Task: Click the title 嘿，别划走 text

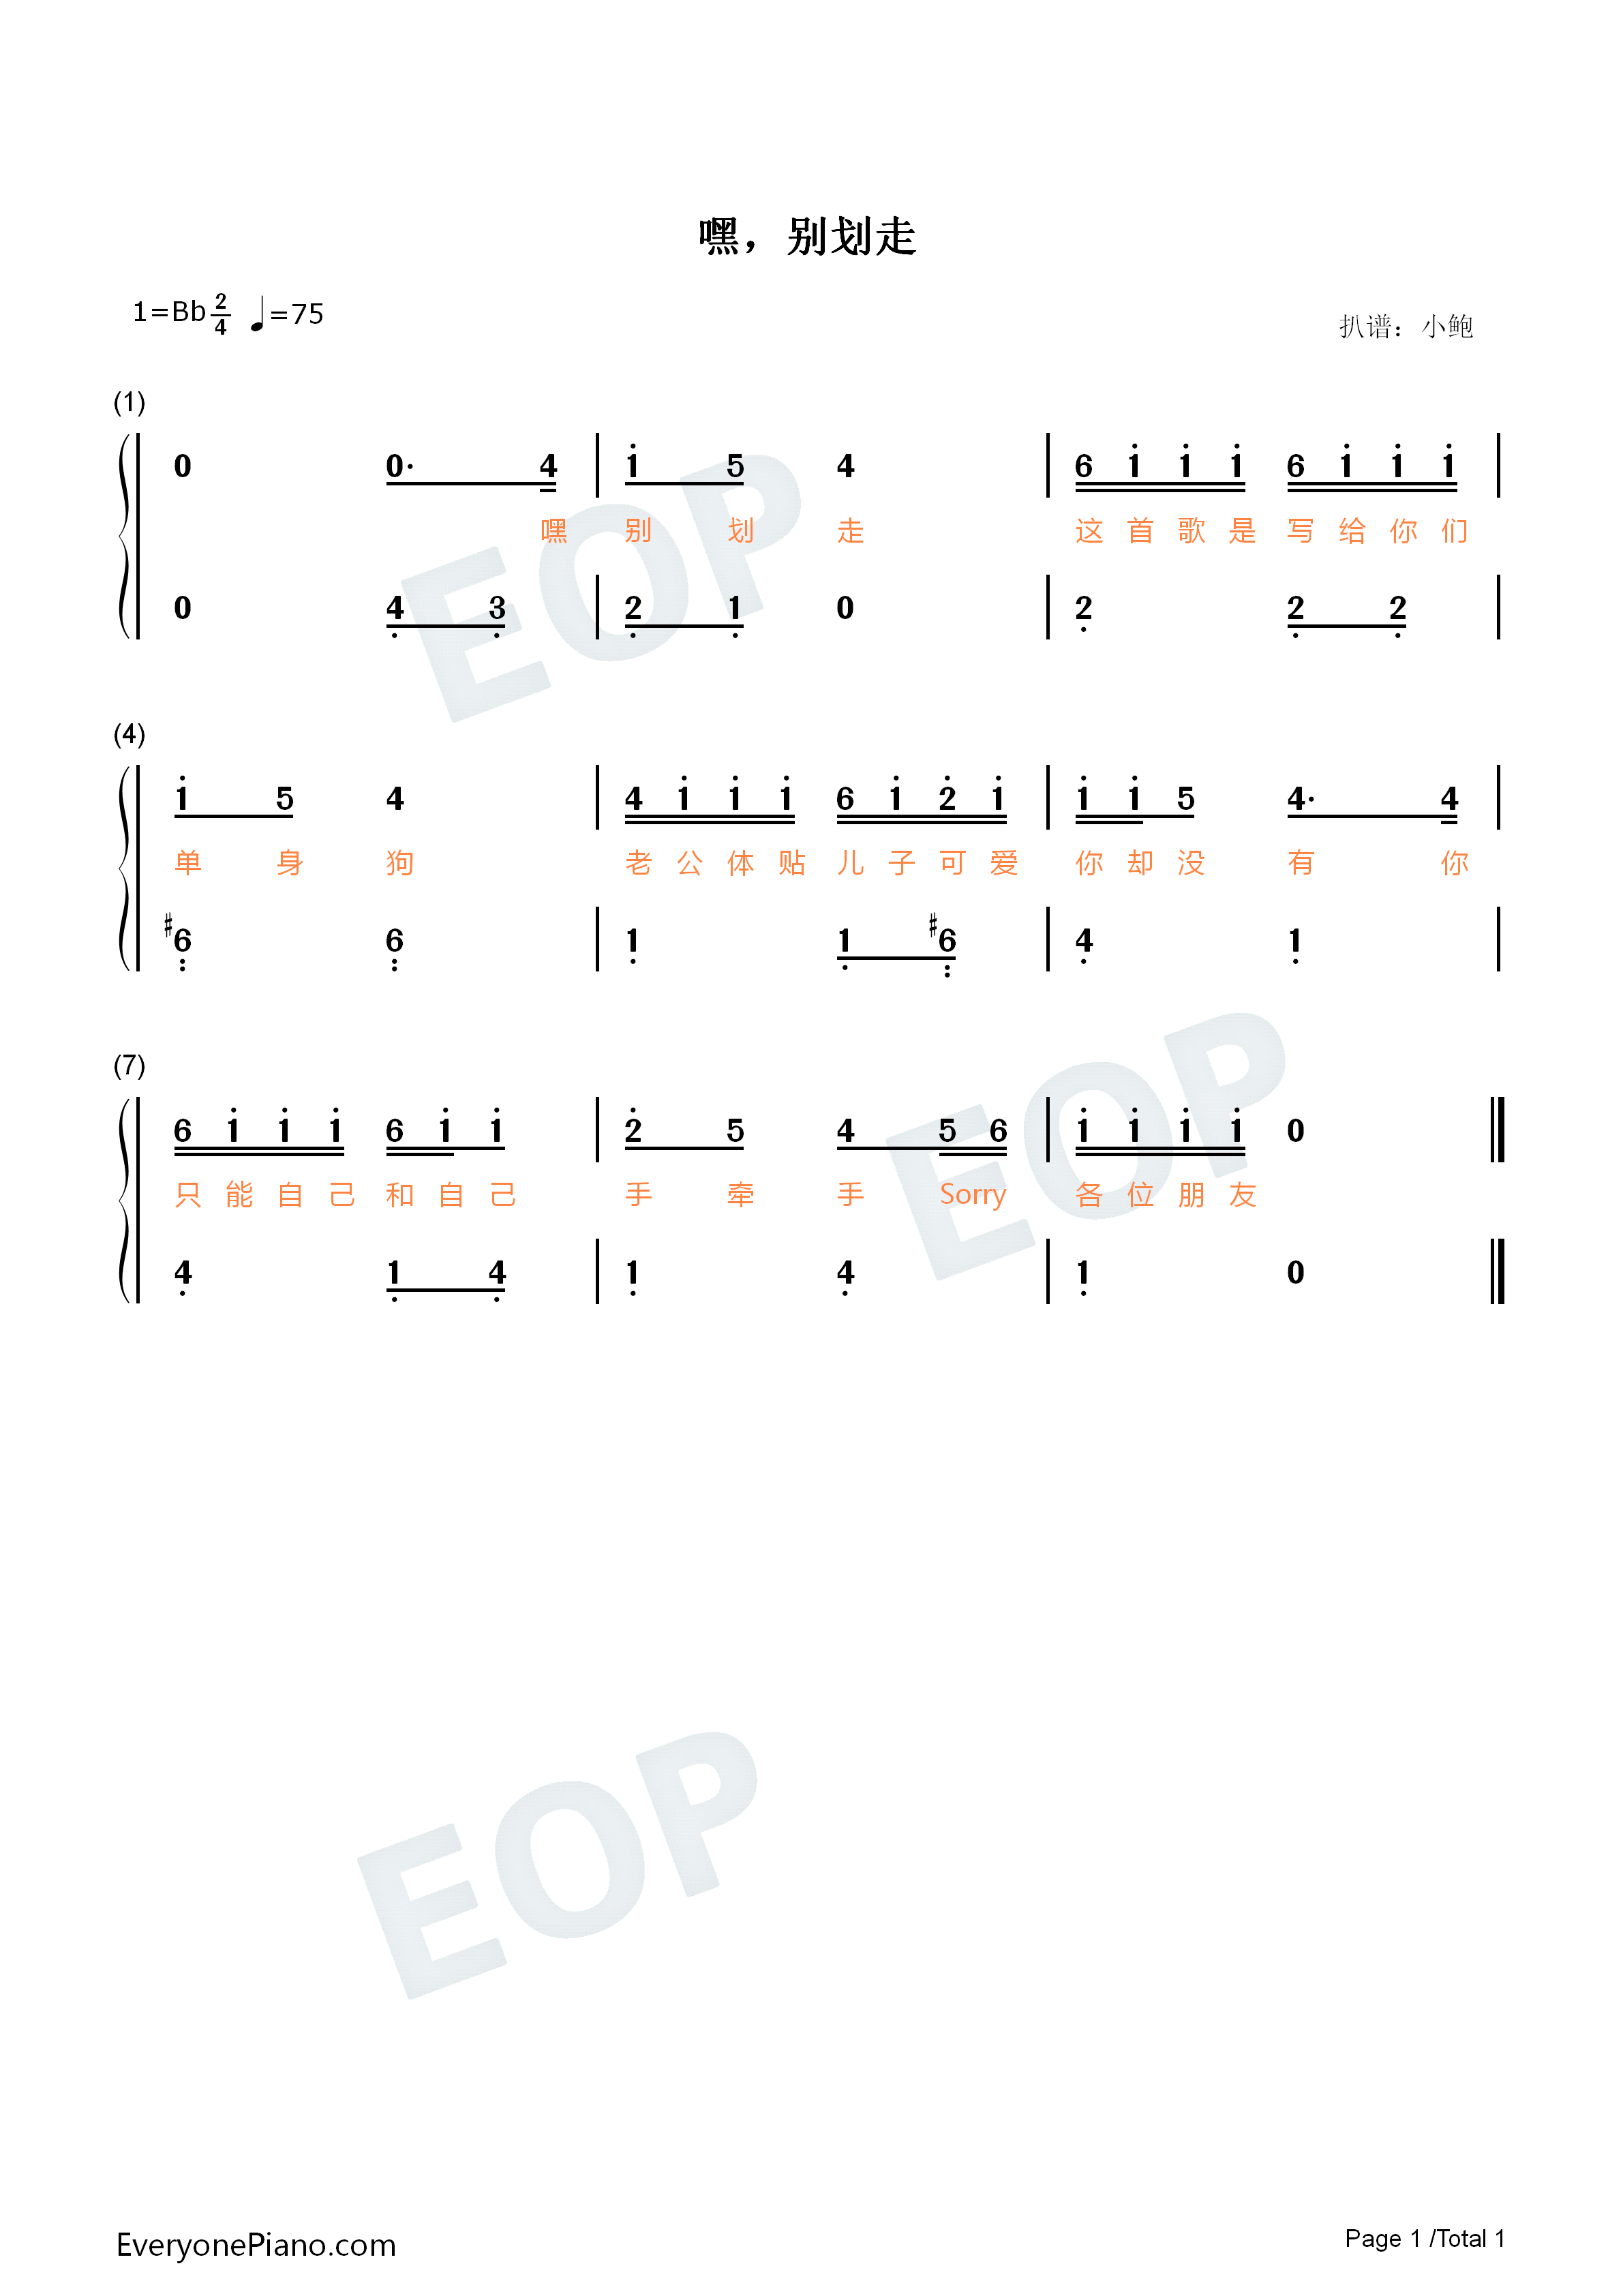Action: pyautogui.click(x=811, y=130)
